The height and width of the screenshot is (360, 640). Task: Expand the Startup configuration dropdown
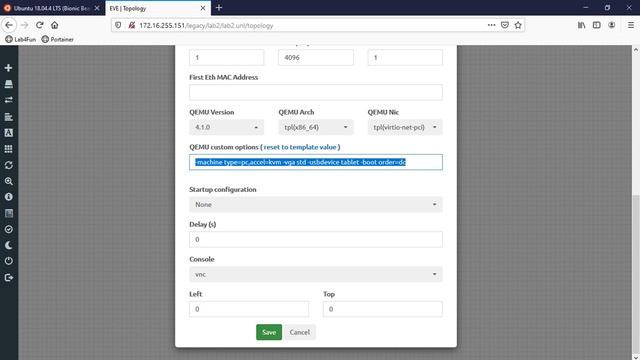[316, 204]
